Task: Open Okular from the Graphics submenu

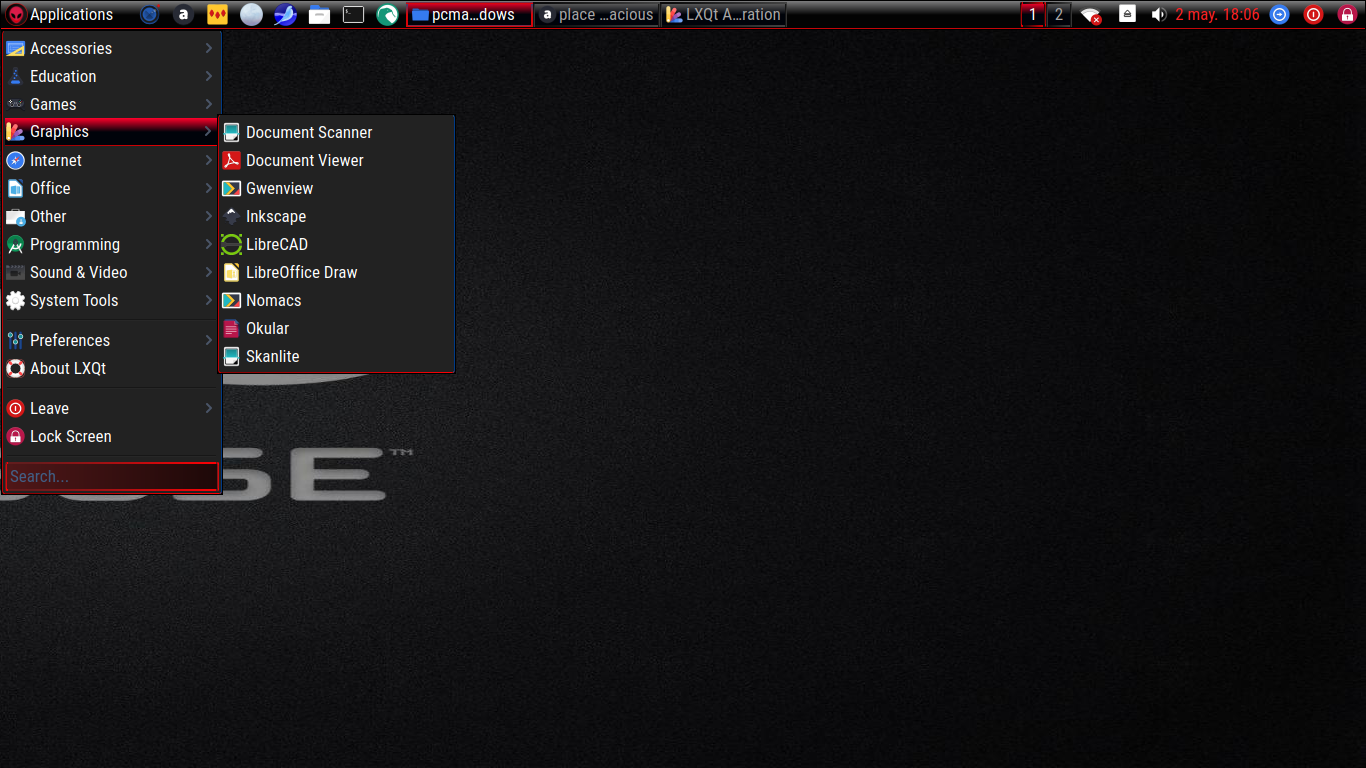Action: tap(336, 328)
